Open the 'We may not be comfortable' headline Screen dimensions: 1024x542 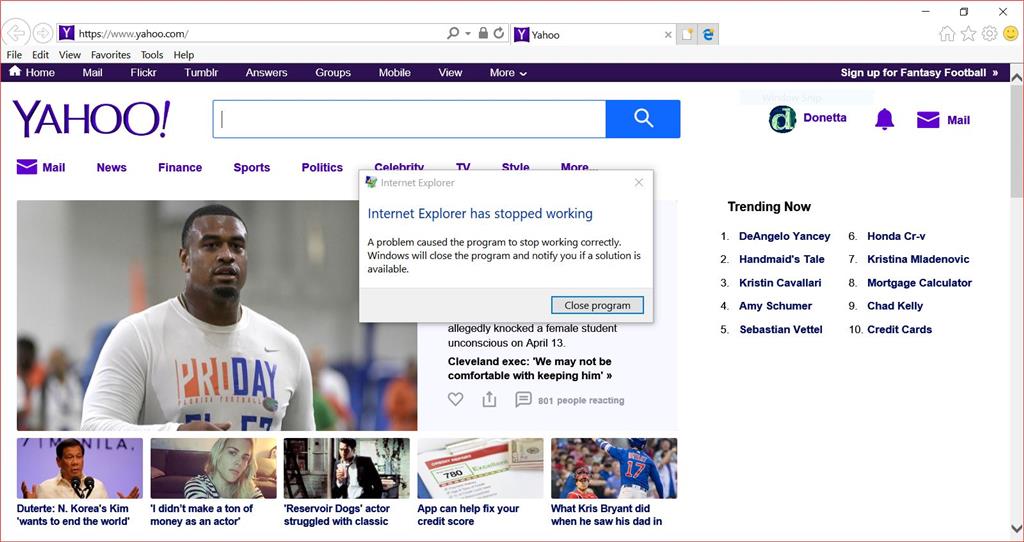[530, 368]
